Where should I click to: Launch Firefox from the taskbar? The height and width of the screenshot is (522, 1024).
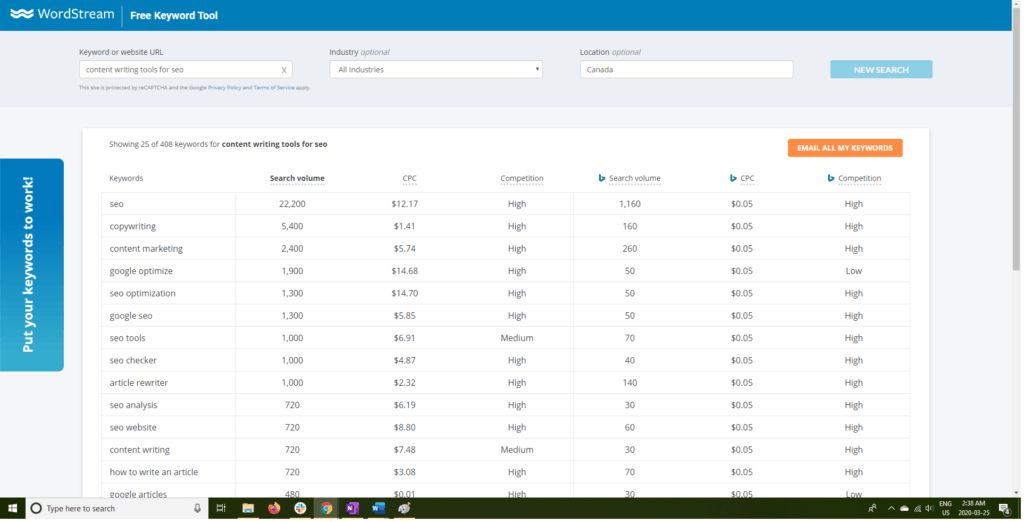click(274, 510)
